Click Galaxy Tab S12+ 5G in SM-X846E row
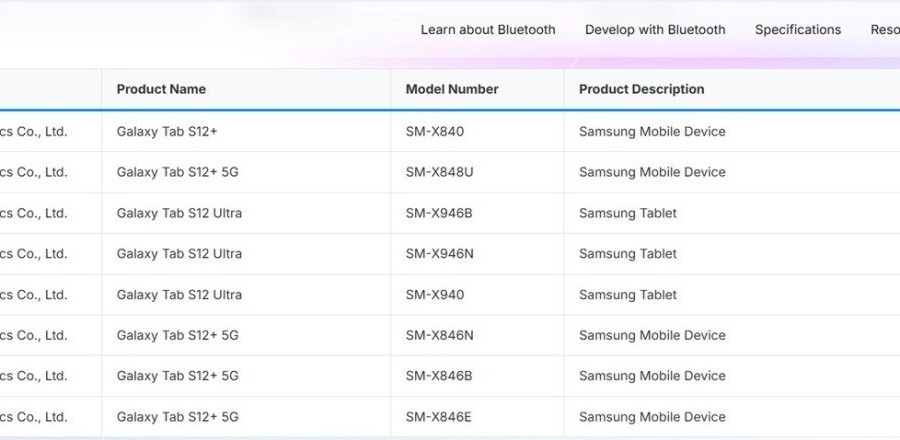900x440 pixels. pos(177,416)
